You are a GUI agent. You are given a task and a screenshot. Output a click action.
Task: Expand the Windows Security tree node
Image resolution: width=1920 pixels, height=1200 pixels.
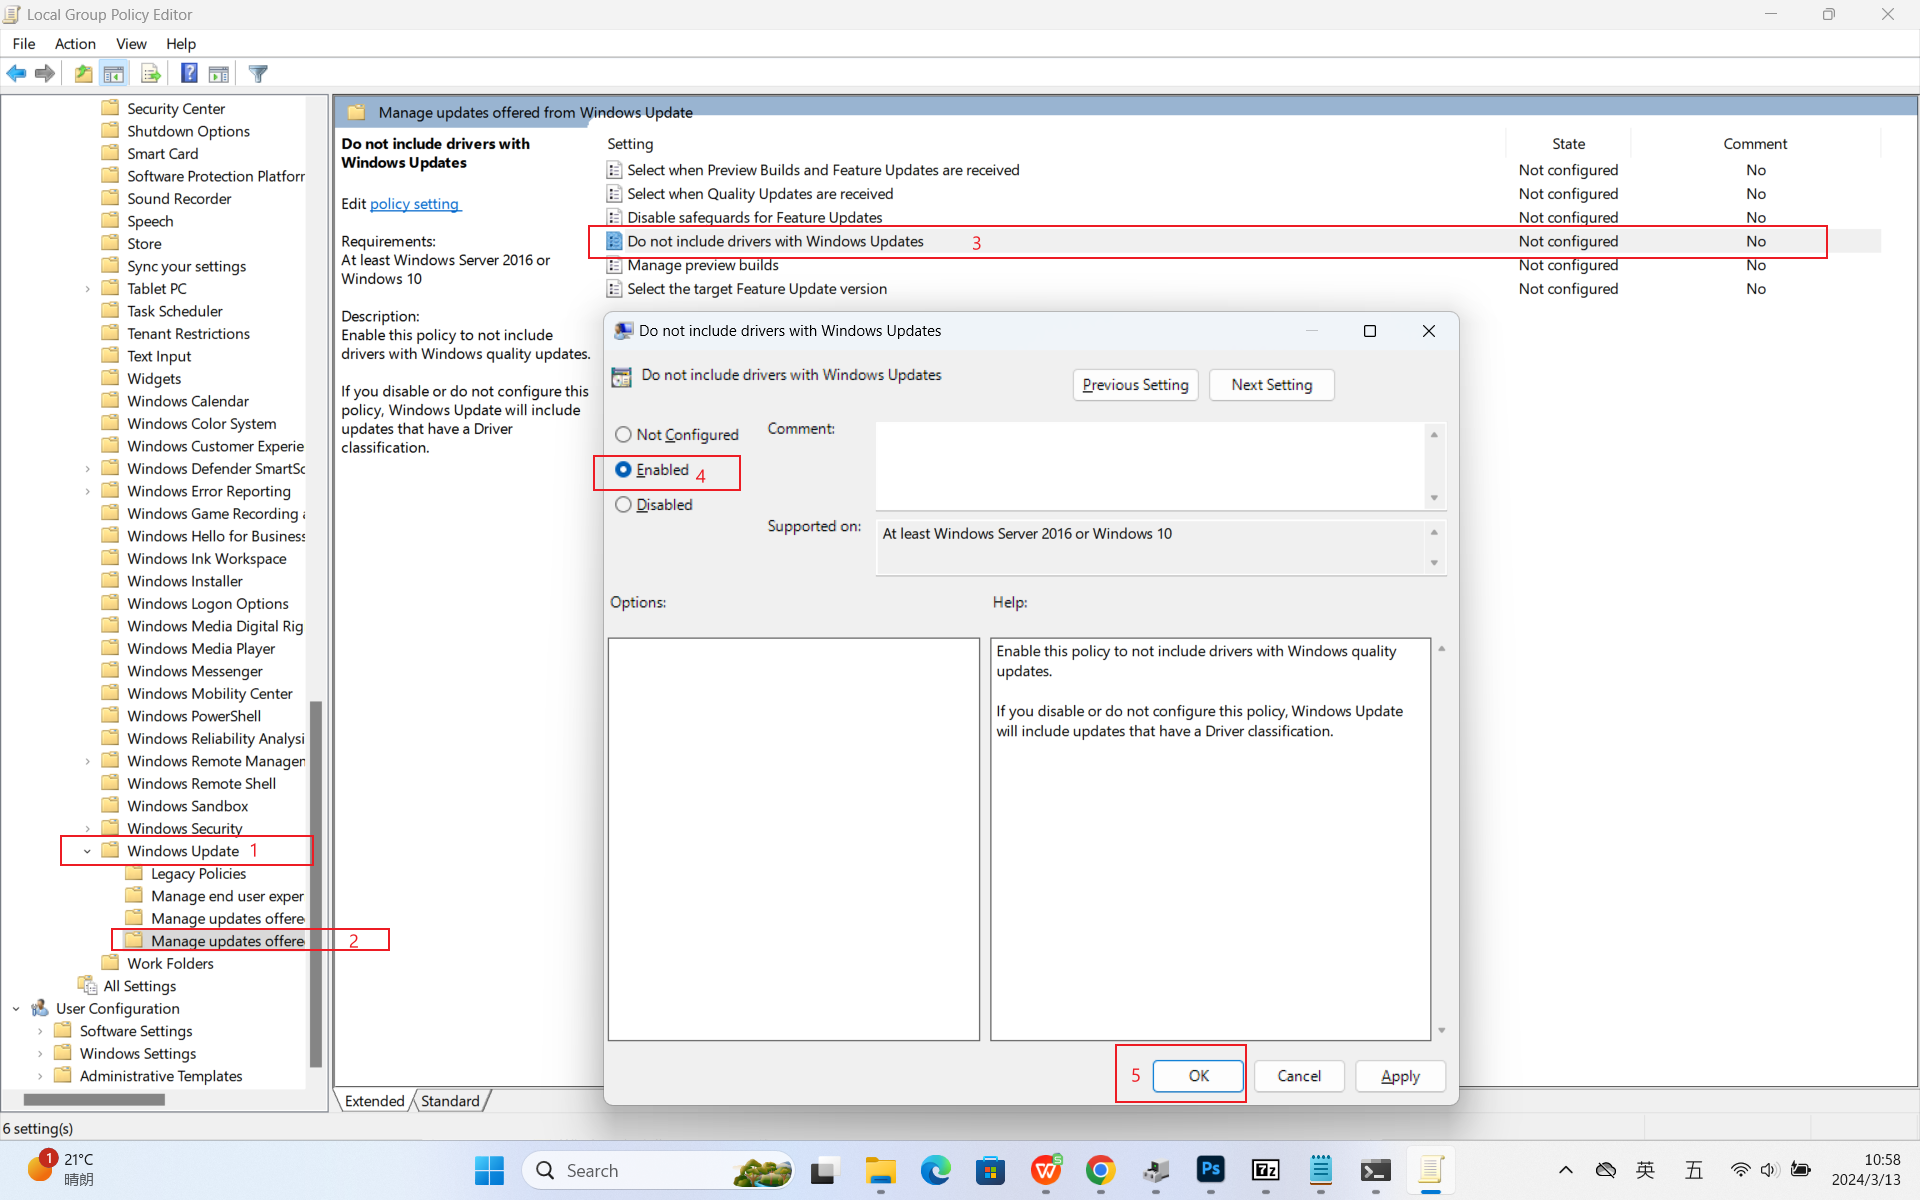point(88,828)
